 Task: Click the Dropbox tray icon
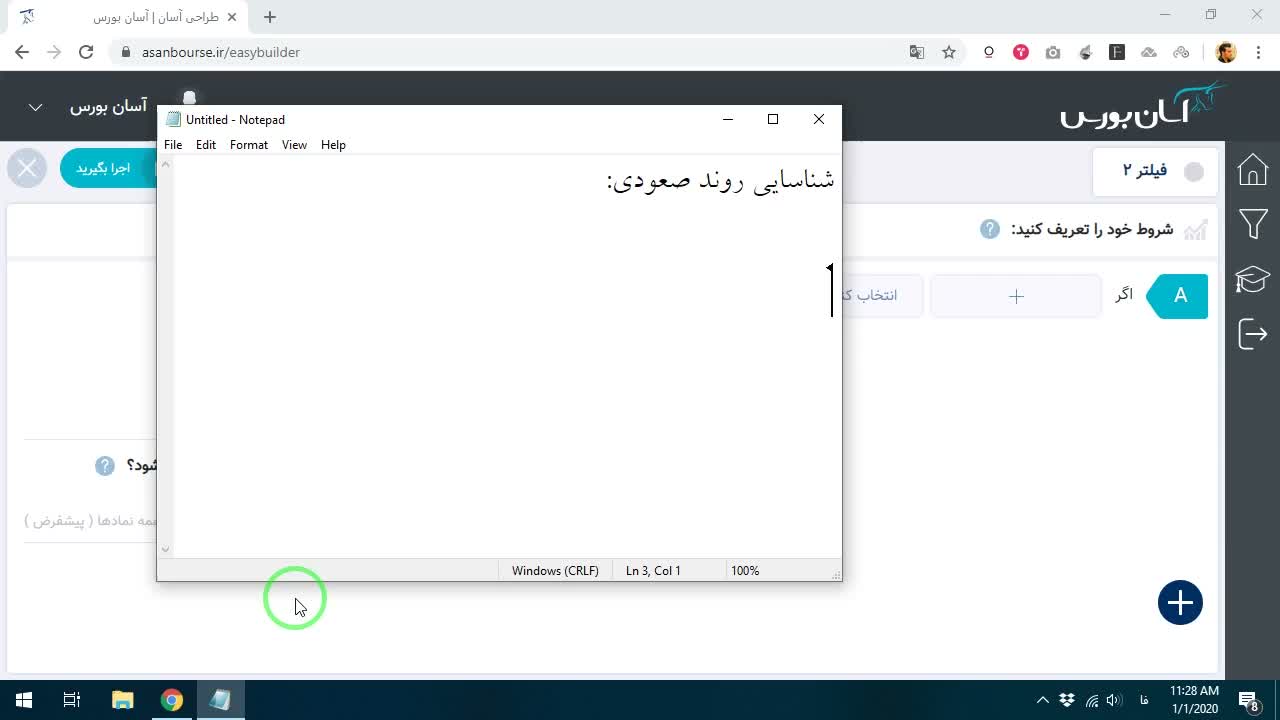click(1067, 700)
